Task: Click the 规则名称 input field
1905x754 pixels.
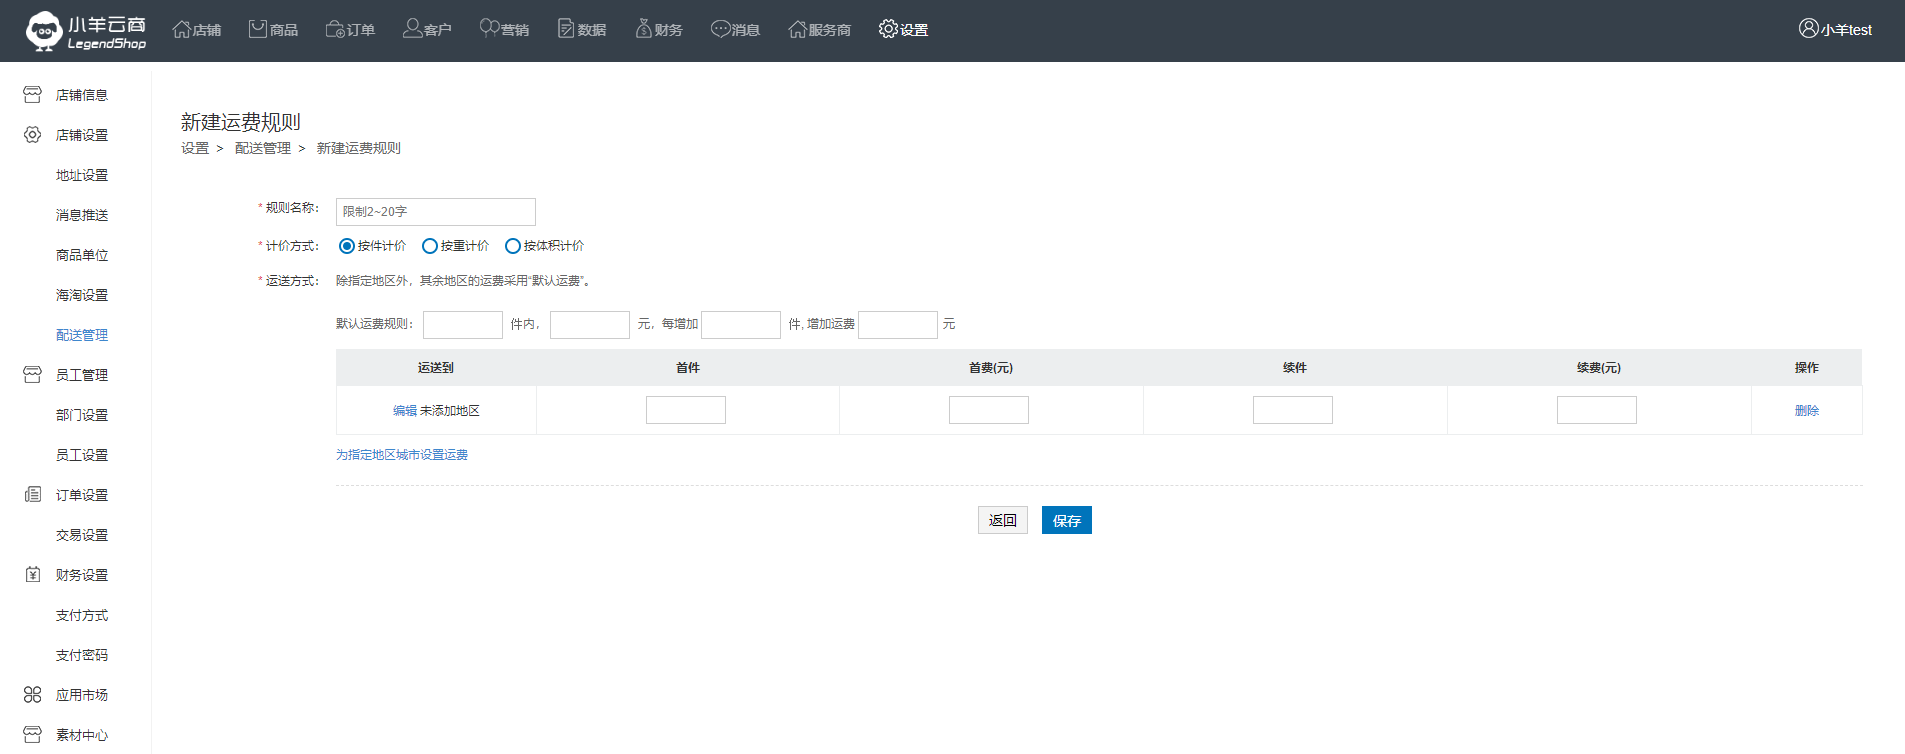Action: click(435, 212)
